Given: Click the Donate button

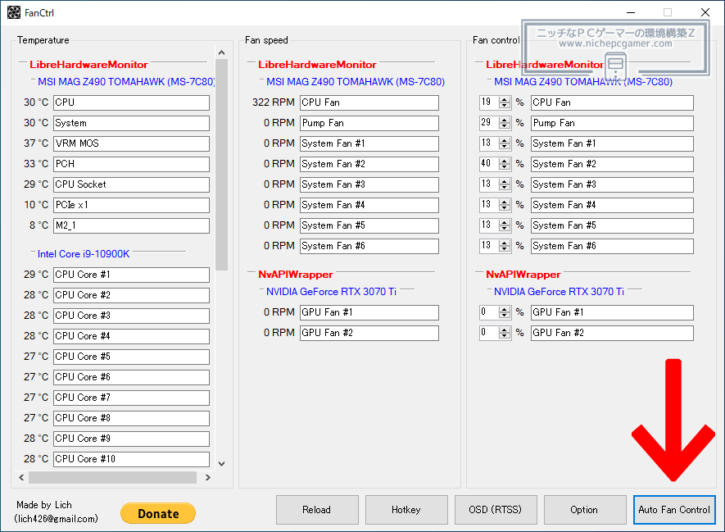Looking at the screenshot, I should 157,513.
